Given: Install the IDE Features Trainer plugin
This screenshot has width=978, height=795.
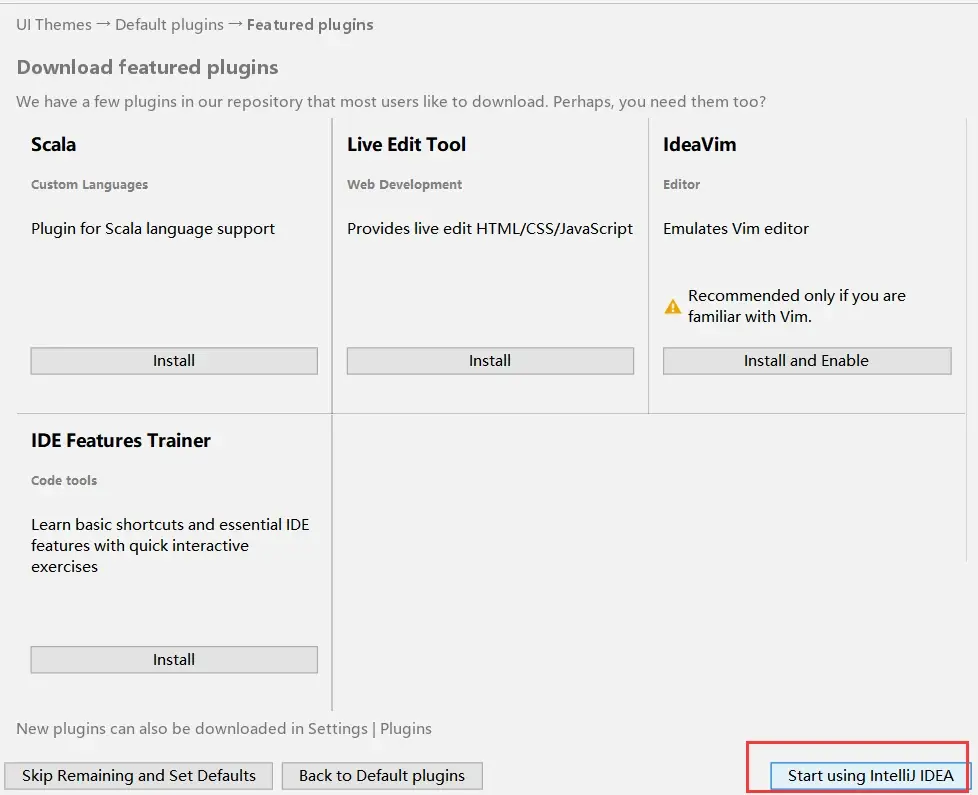Looking at the screenshot, I should pyautogui.click(x=174, y=660).
